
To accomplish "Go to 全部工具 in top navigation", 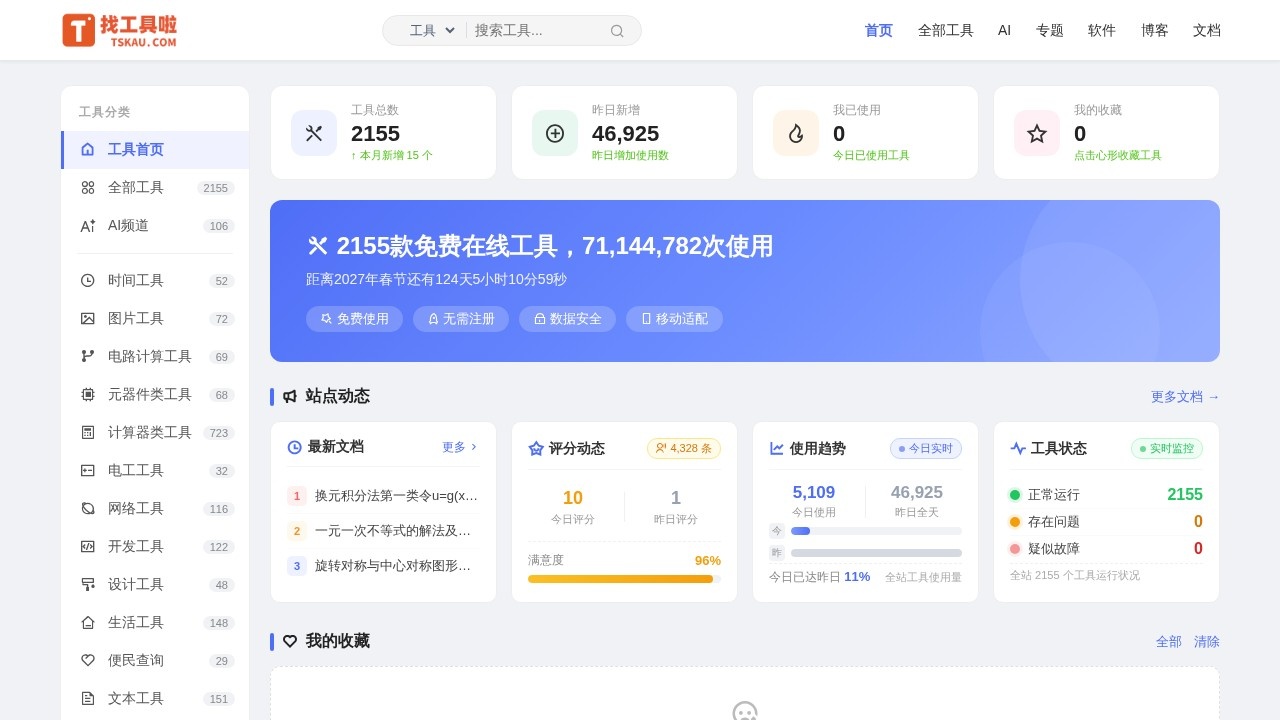I will [946, 30].
